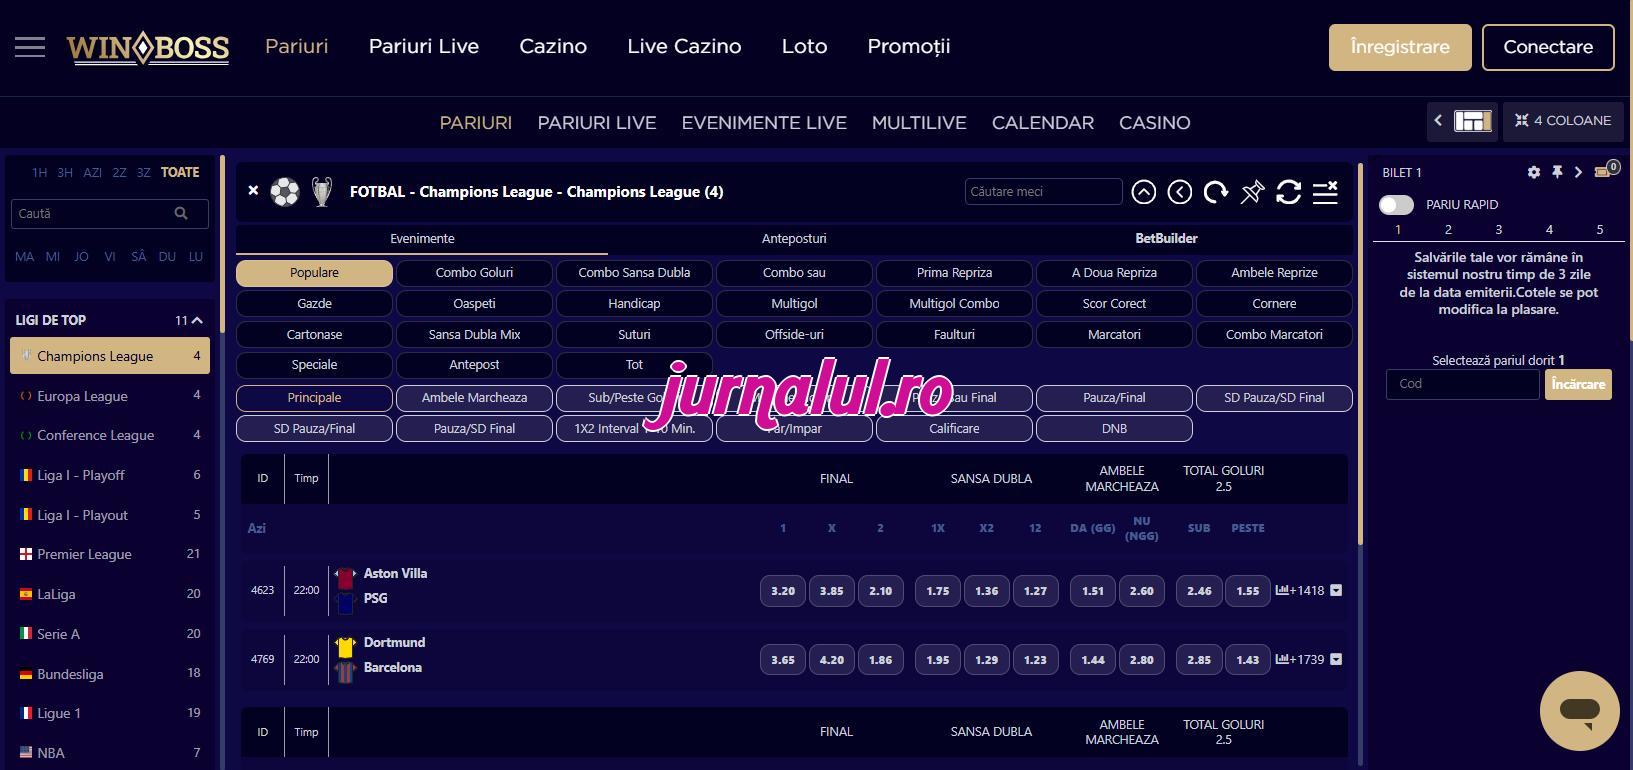The image size is (1633, 770).
Task: Close the Champions League panel with X
Action: point(253,190)
